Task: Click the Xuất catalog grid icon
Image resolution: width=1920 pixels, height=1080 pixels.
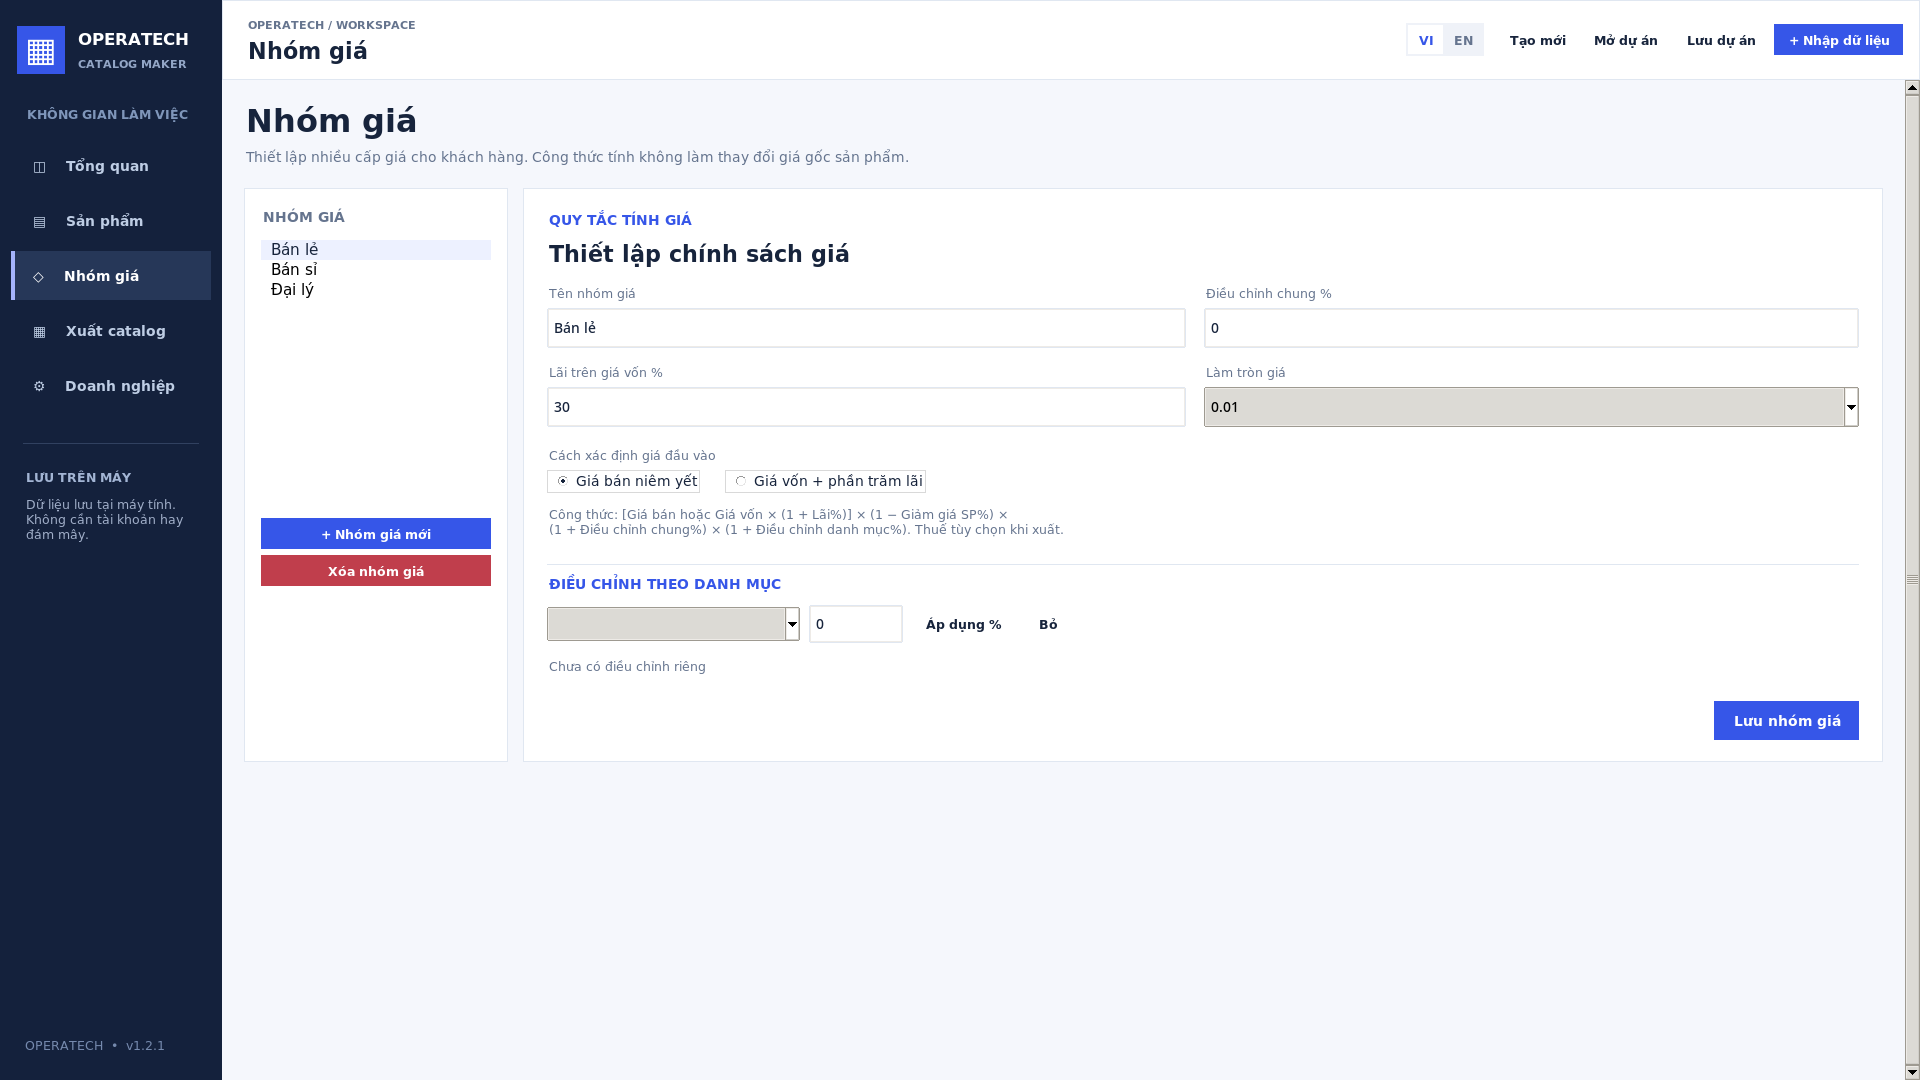Action: 40,332
